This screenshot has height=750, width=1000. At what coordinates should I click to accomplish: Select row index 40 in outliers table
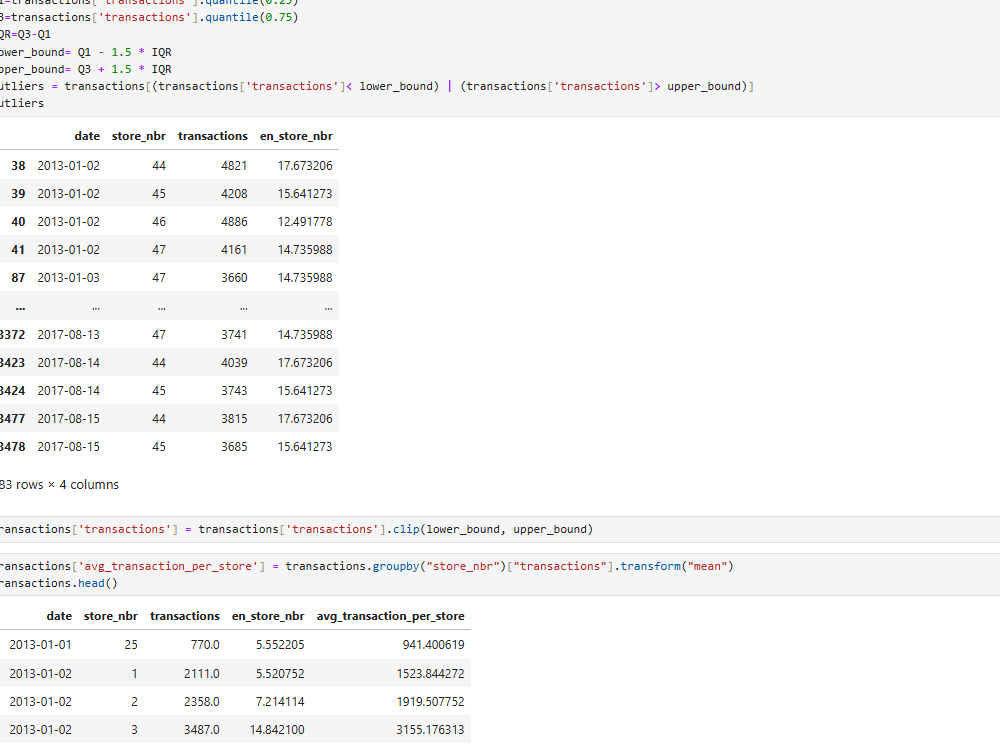[18, 222]
